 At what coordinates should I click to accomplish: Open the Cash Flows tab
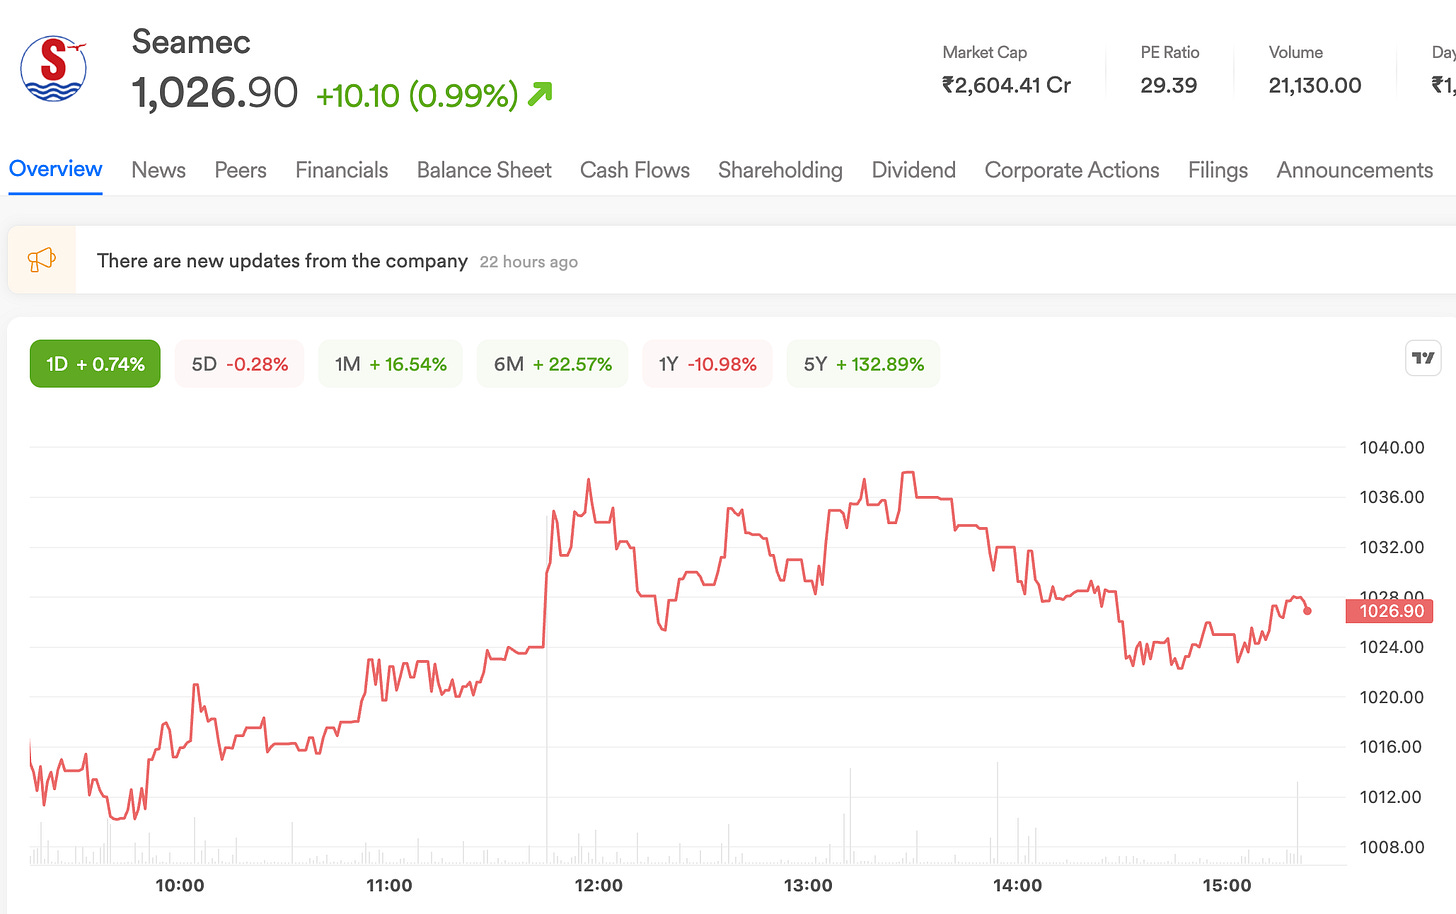tap(635, 170)
